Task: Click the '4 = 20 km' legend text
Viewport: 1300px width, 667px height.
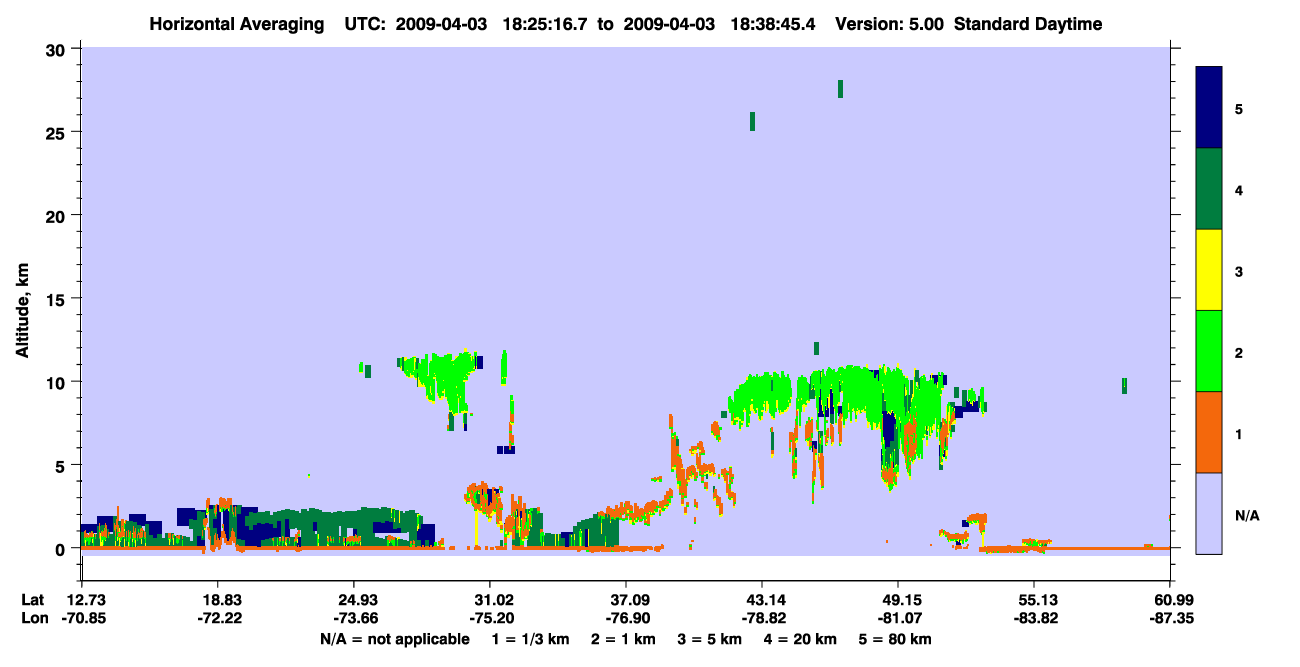Action: tap(801, 639)
